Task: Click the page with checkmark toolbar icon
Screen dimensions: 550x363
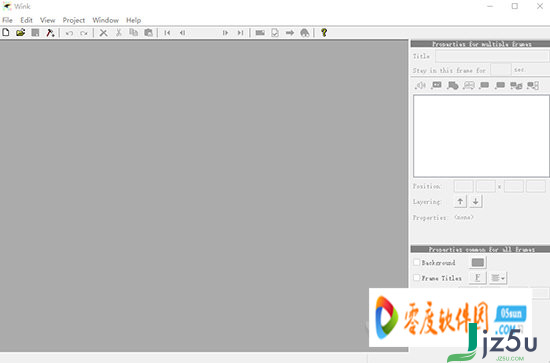Action: click(275, 33)
